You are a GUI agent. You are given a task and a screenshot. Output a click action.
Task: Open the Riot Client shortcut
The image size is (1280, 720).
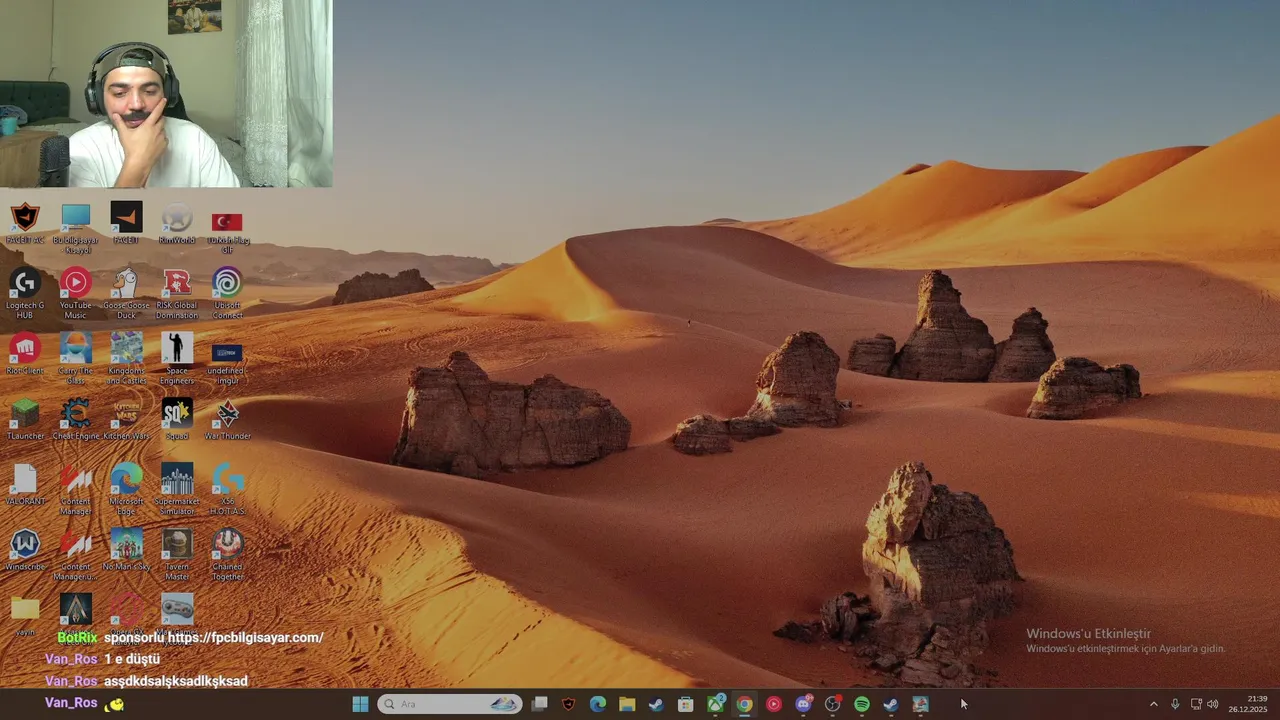click(25, 354)
